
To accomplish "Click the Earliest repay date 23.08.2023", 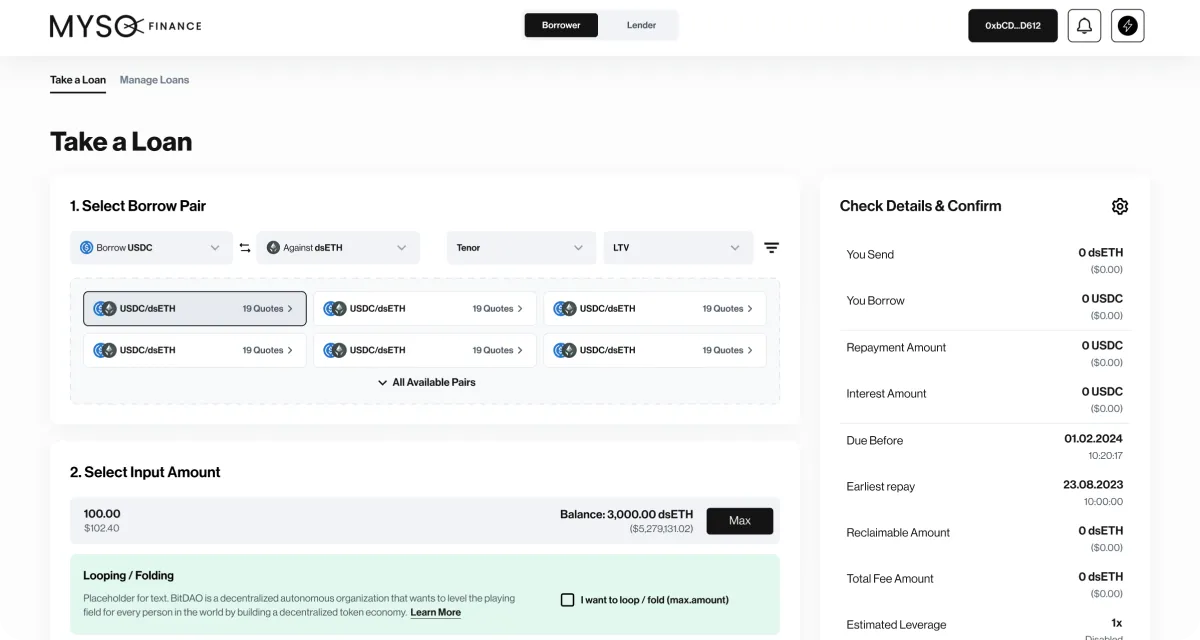I will pyautogui.click(x=1093, y=485).
